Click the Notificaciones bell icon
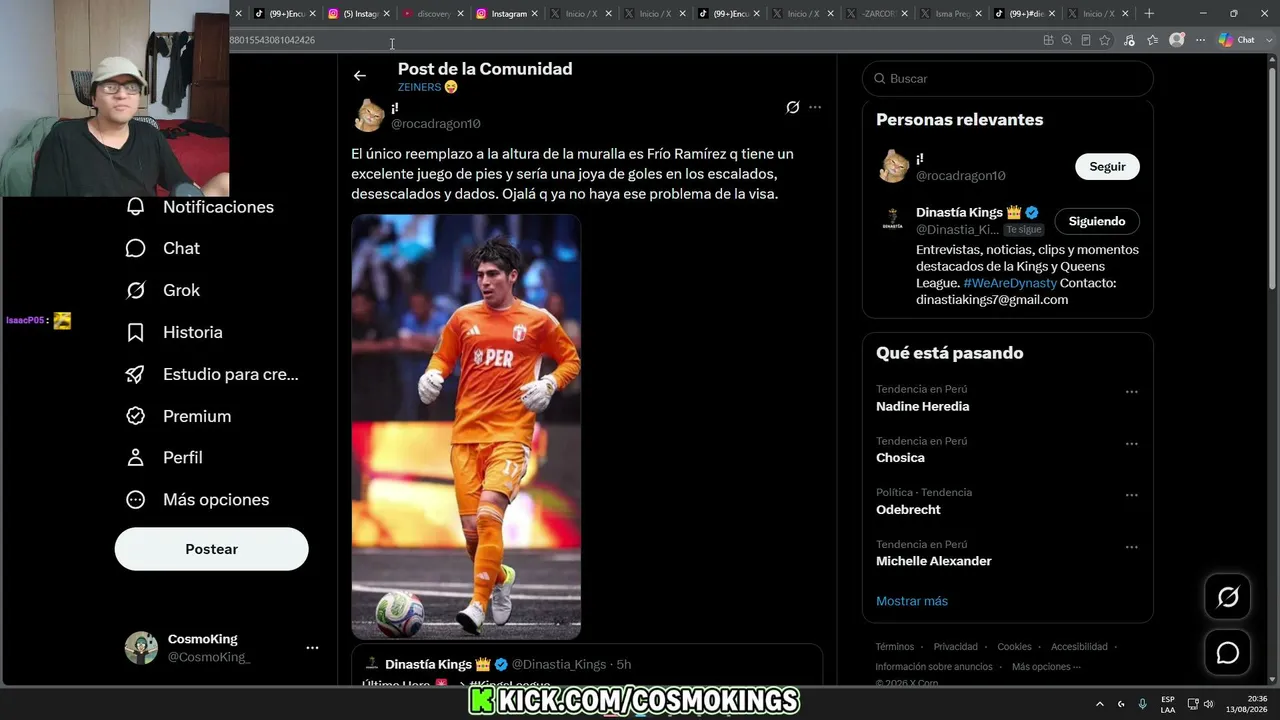This screenshot has width=1280, height=720. [136, 207]
